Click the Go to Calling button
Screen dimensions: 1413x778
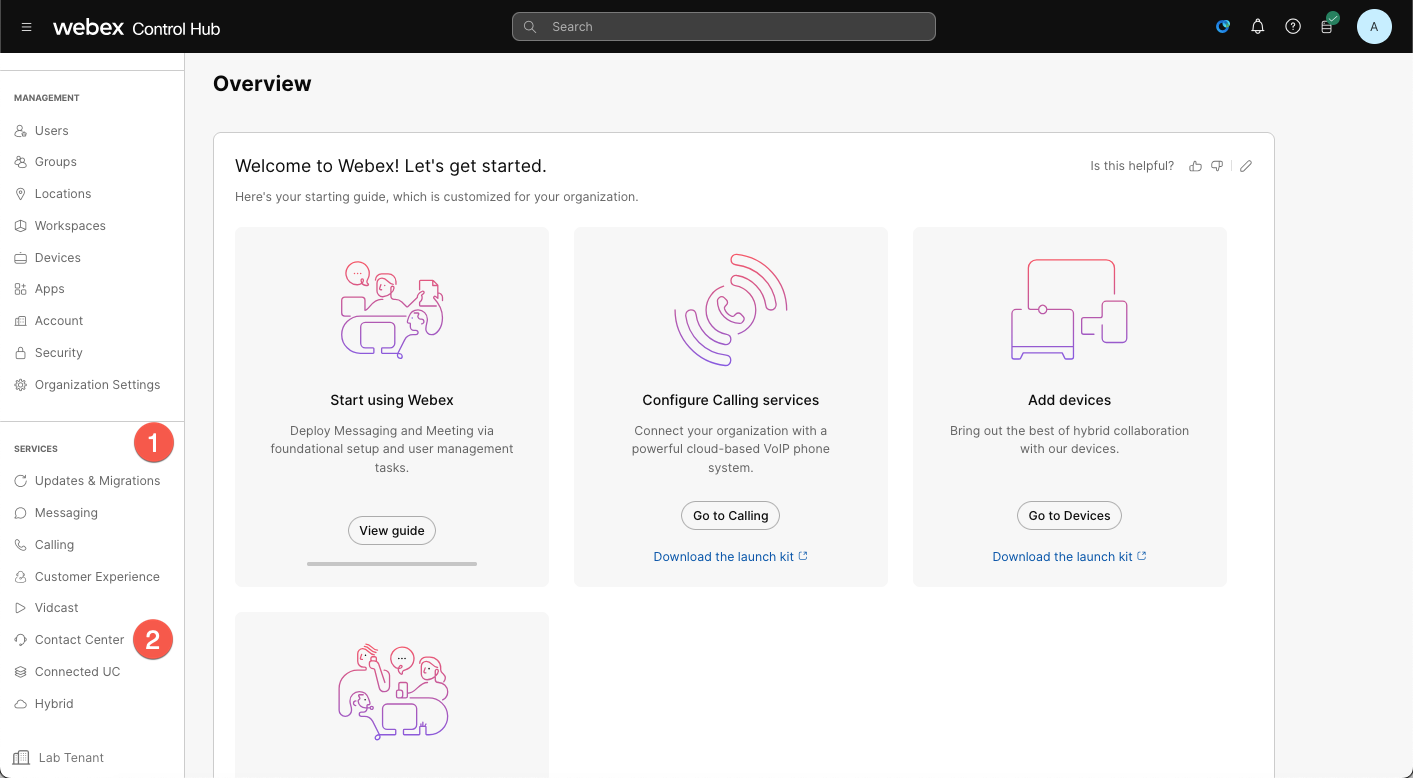(x=730, y=516)
